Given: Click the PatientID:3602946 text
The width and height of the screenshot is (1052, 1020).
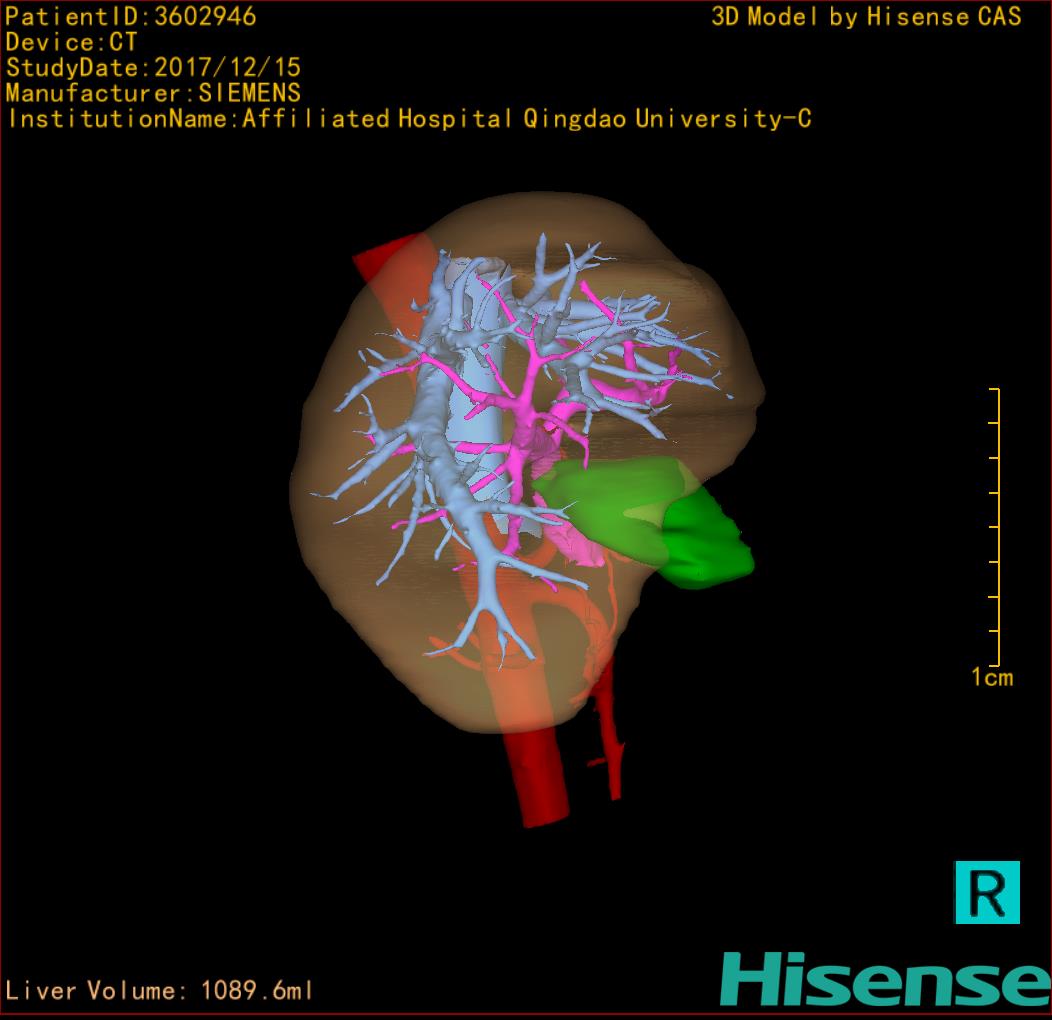Looking at the screenshot, I should tap(131, 17).
